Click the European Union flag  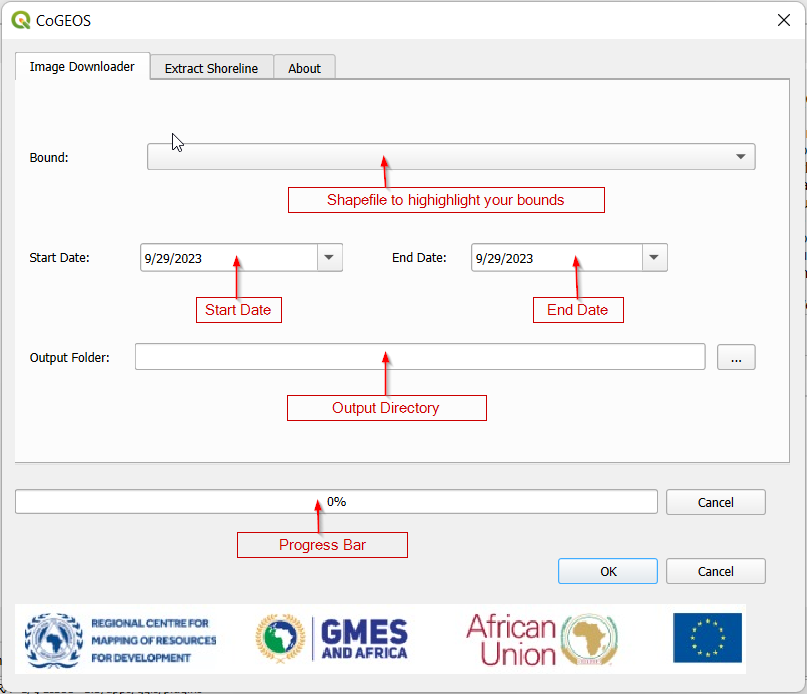click(x=707, y=637)
